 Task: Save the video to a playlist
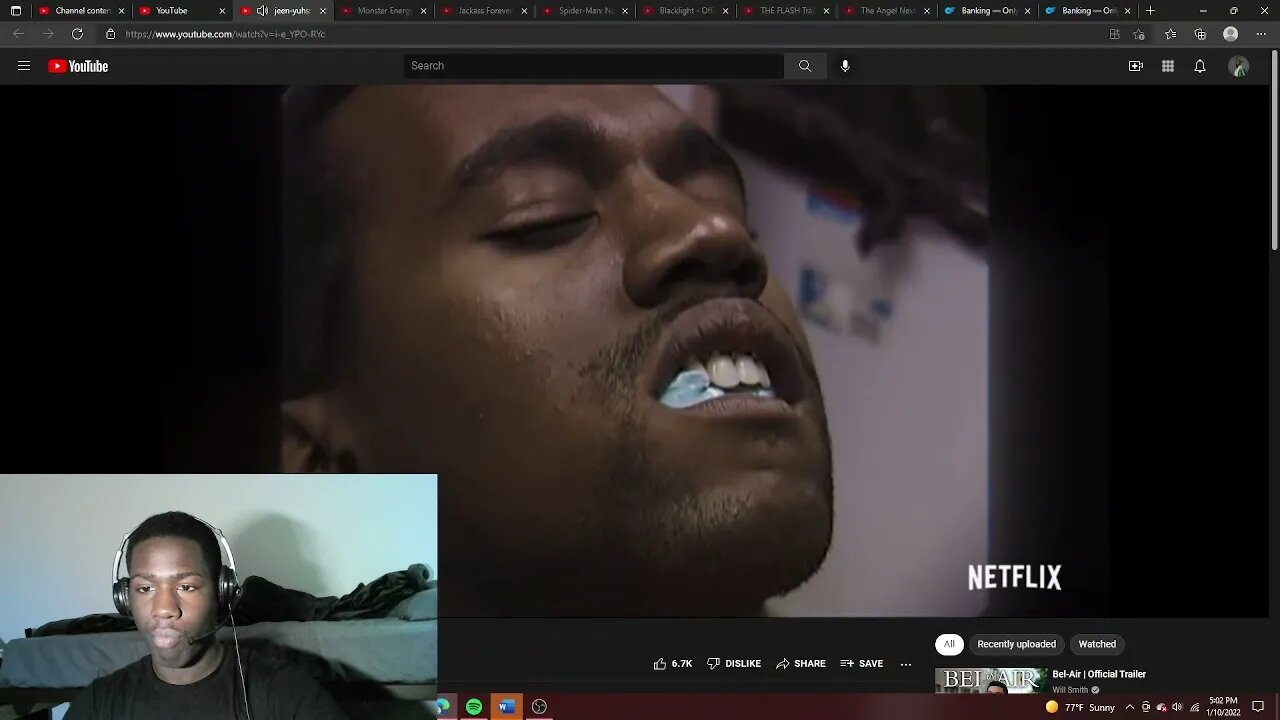pos(862,663)
